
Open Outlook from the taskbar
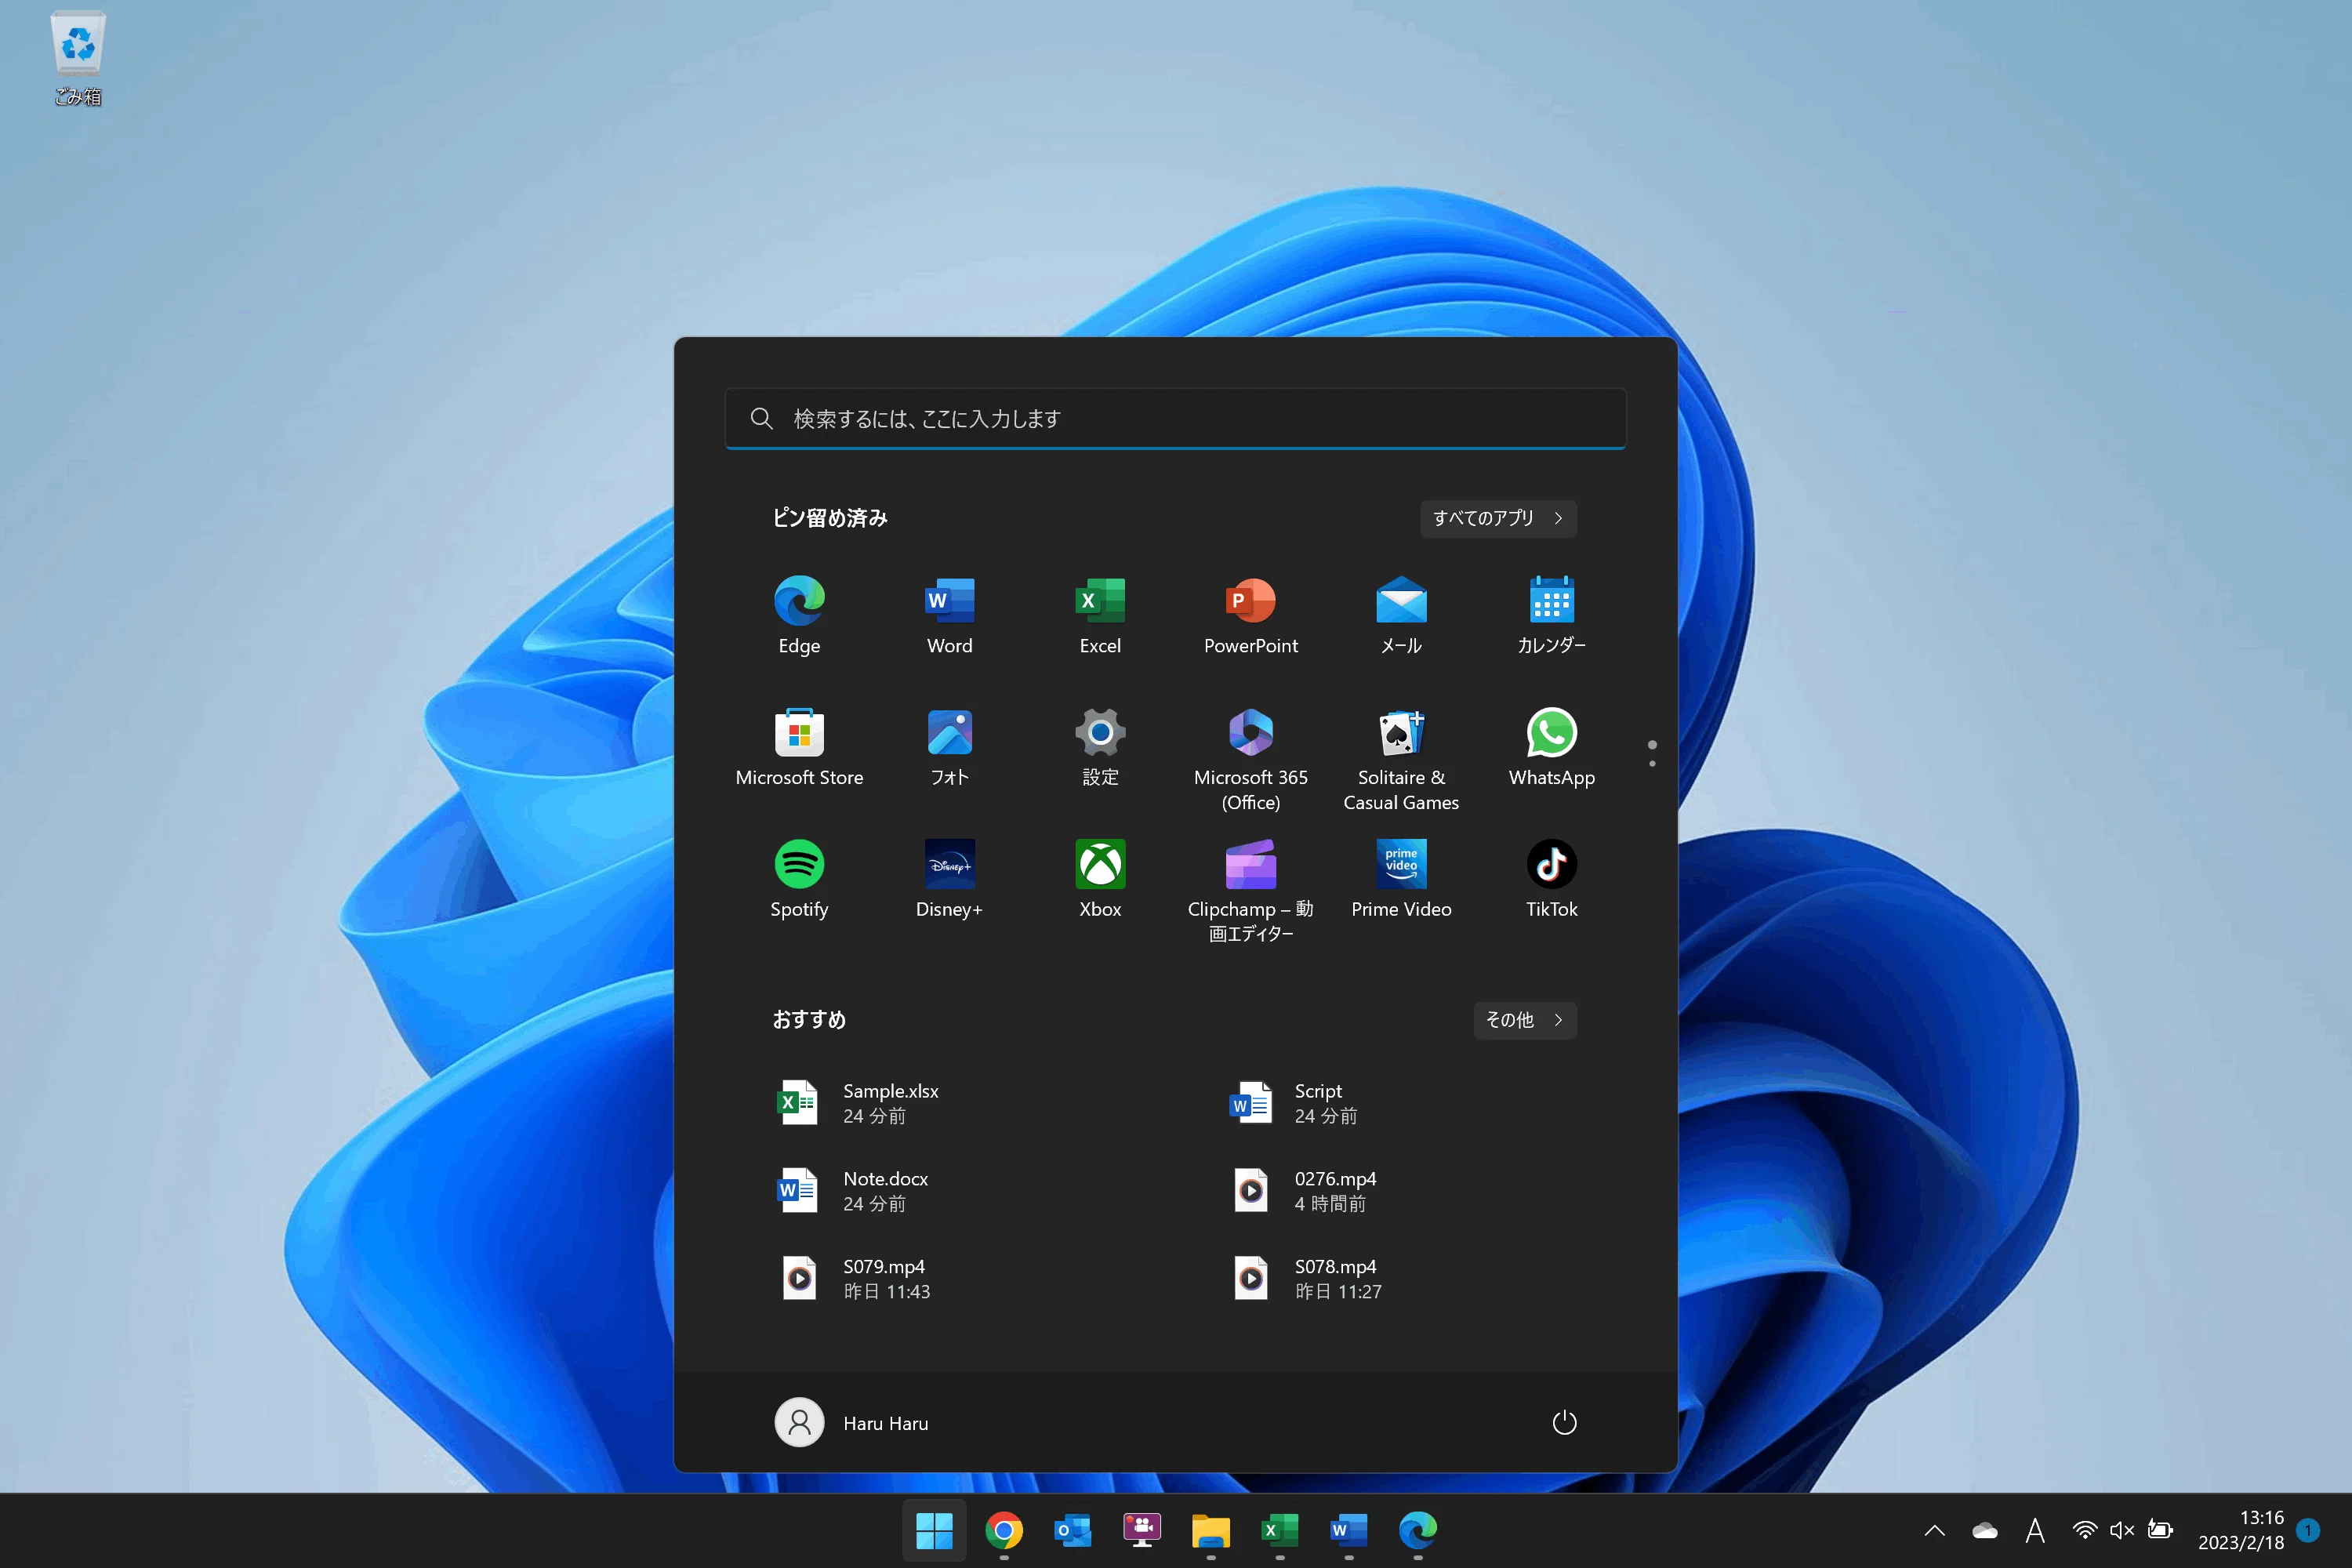1072,1530
